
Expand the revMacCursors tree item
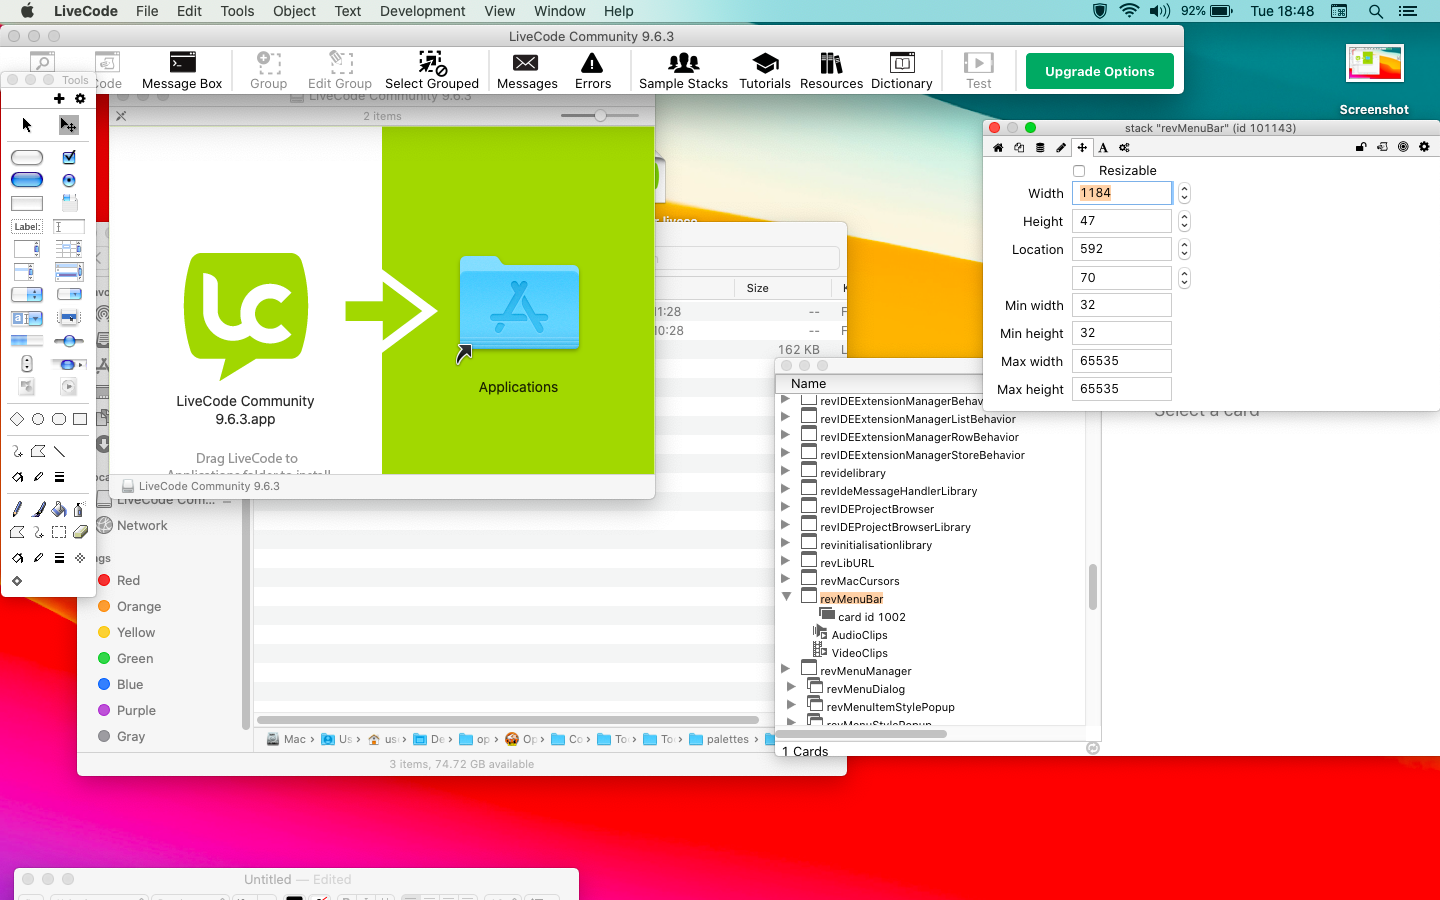click(785, 579)
